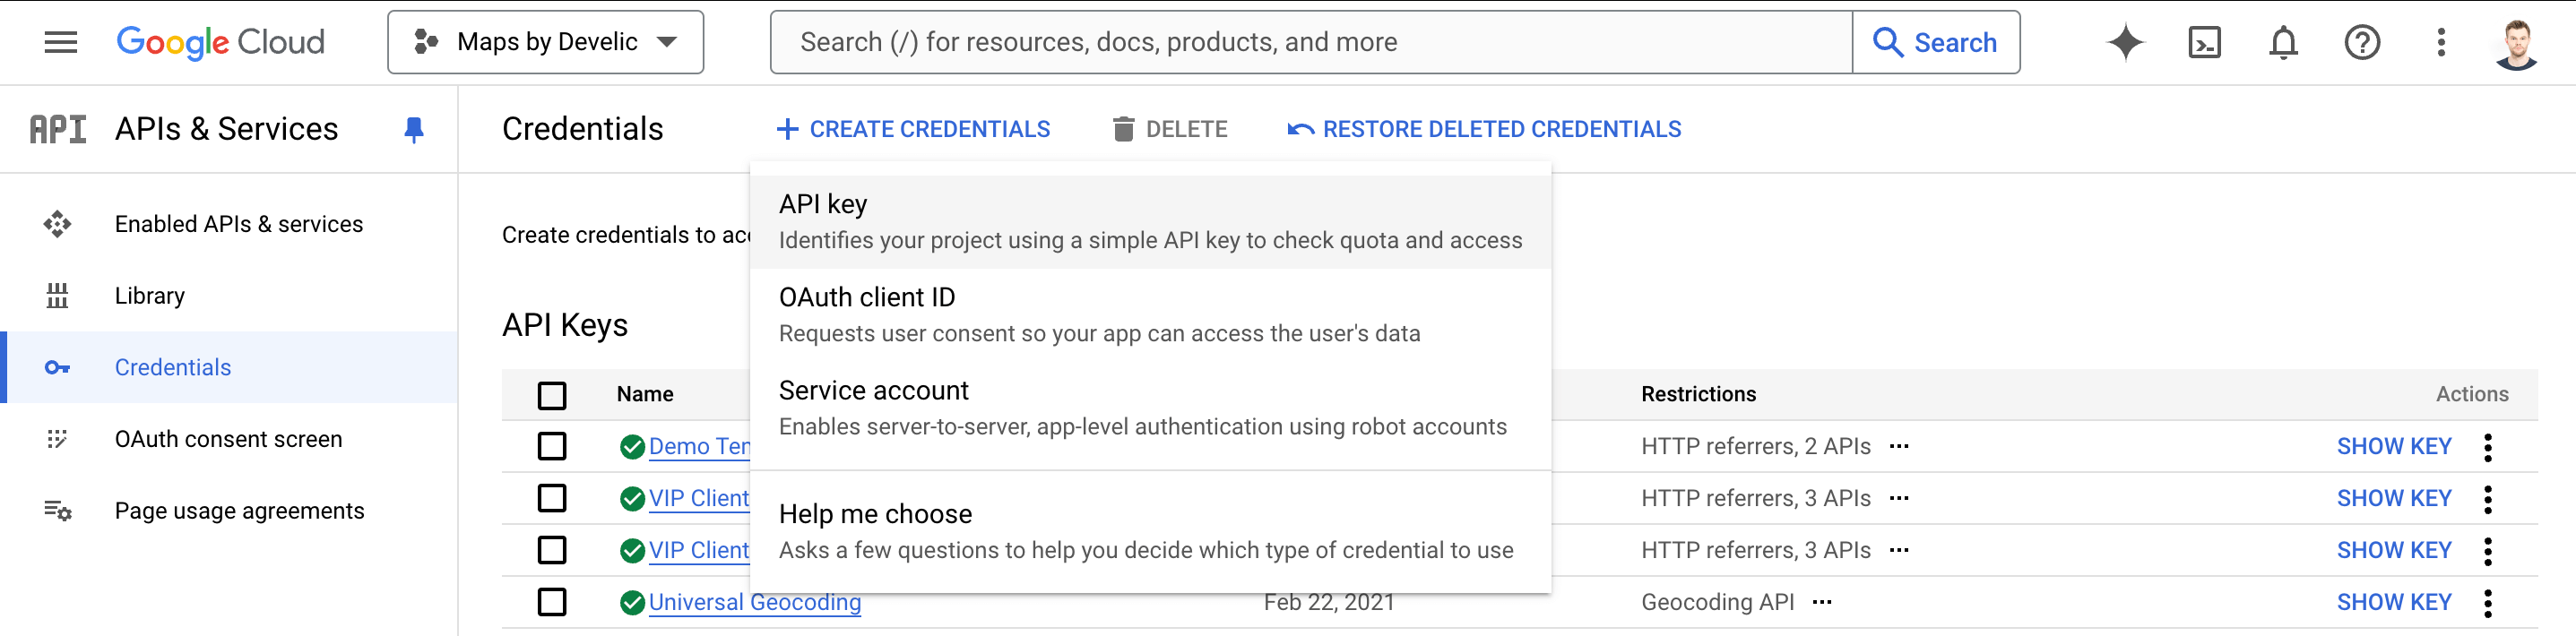Open the Maps by Develic project selector
Image resolution: width=2576 pixels, height=636 pixels.
coord(545,42)
